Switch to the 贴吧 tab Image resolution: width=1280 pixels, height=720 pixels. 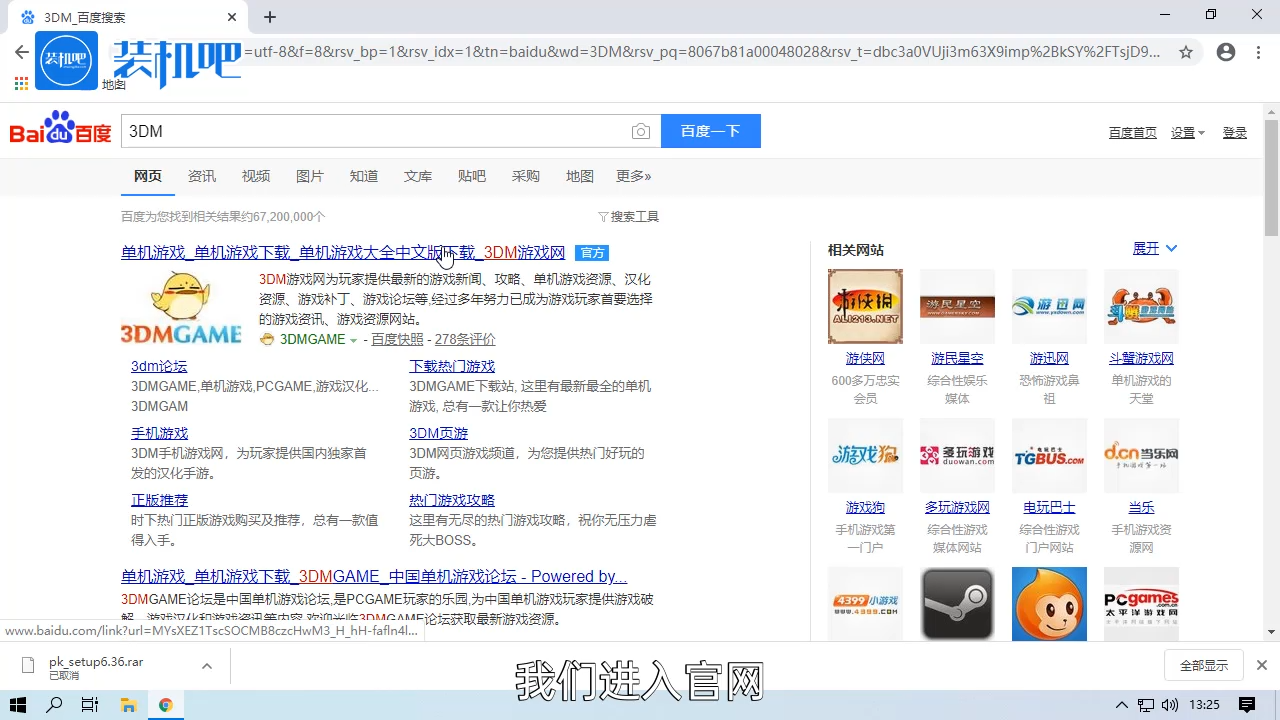[x=472, y=176]
